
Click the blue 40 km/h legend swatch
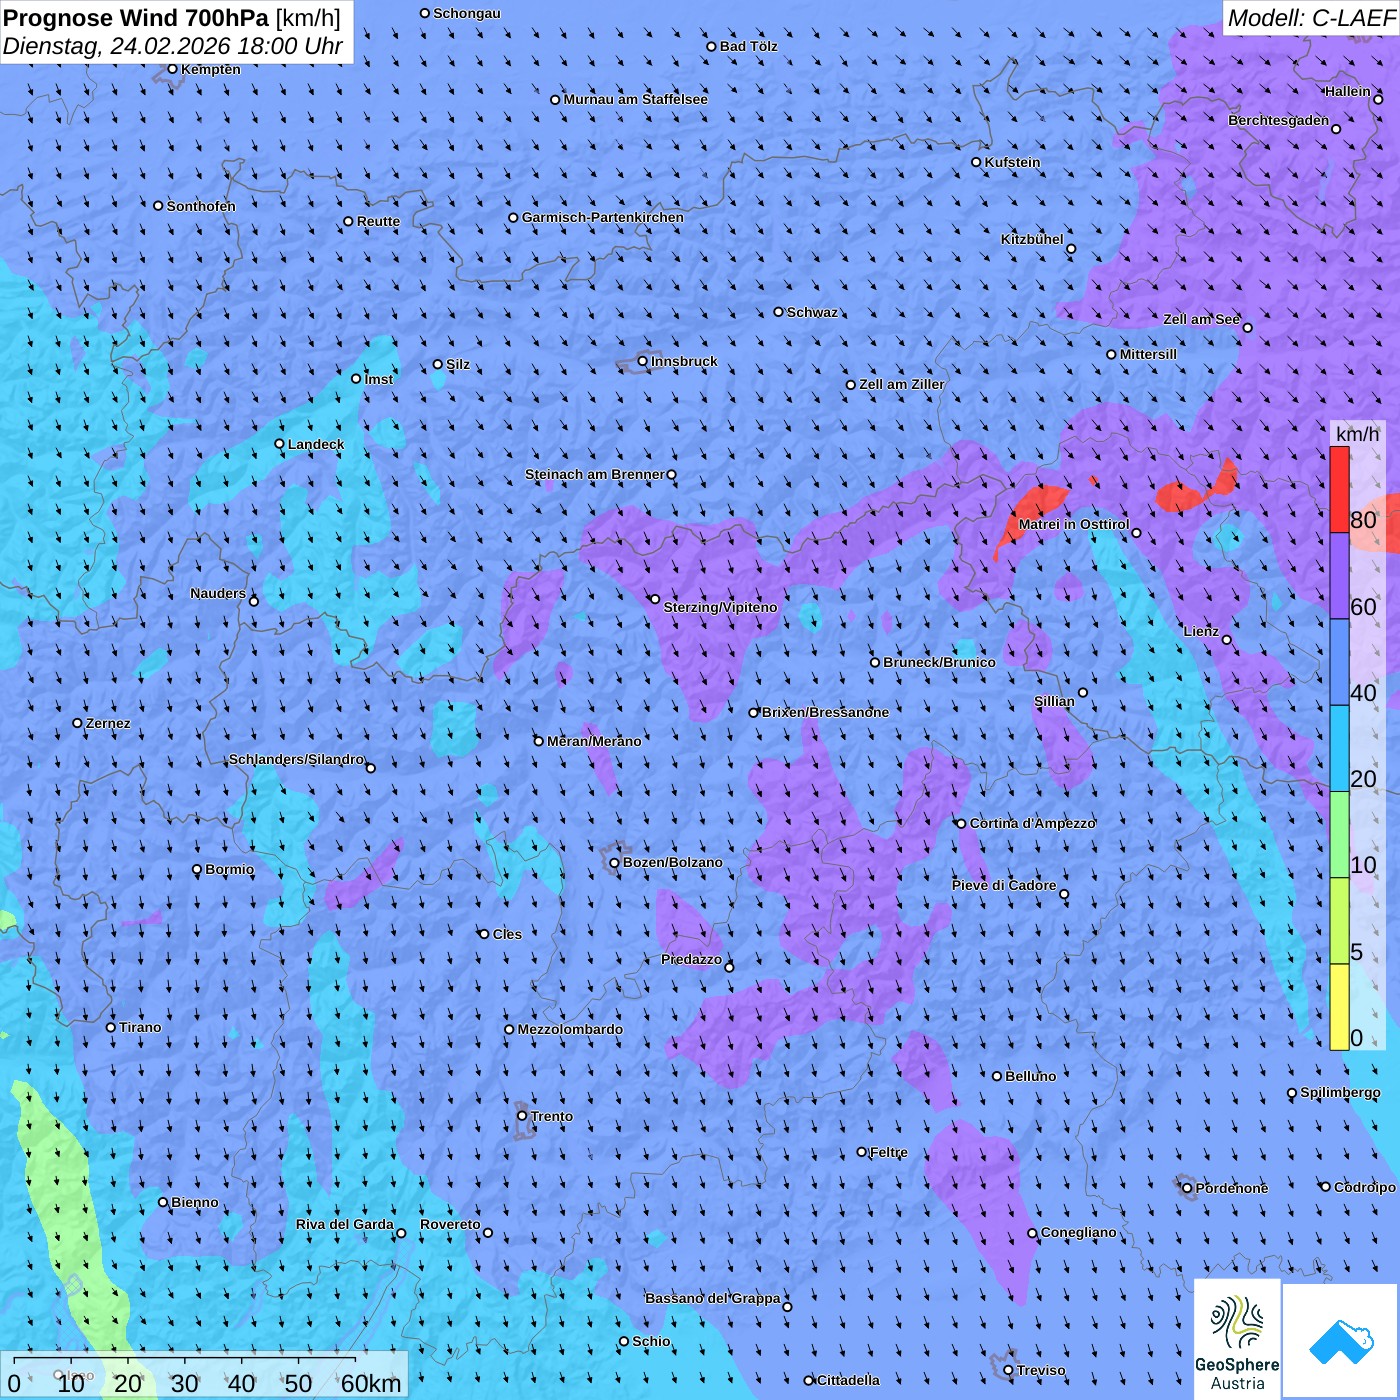(1339, 663)
